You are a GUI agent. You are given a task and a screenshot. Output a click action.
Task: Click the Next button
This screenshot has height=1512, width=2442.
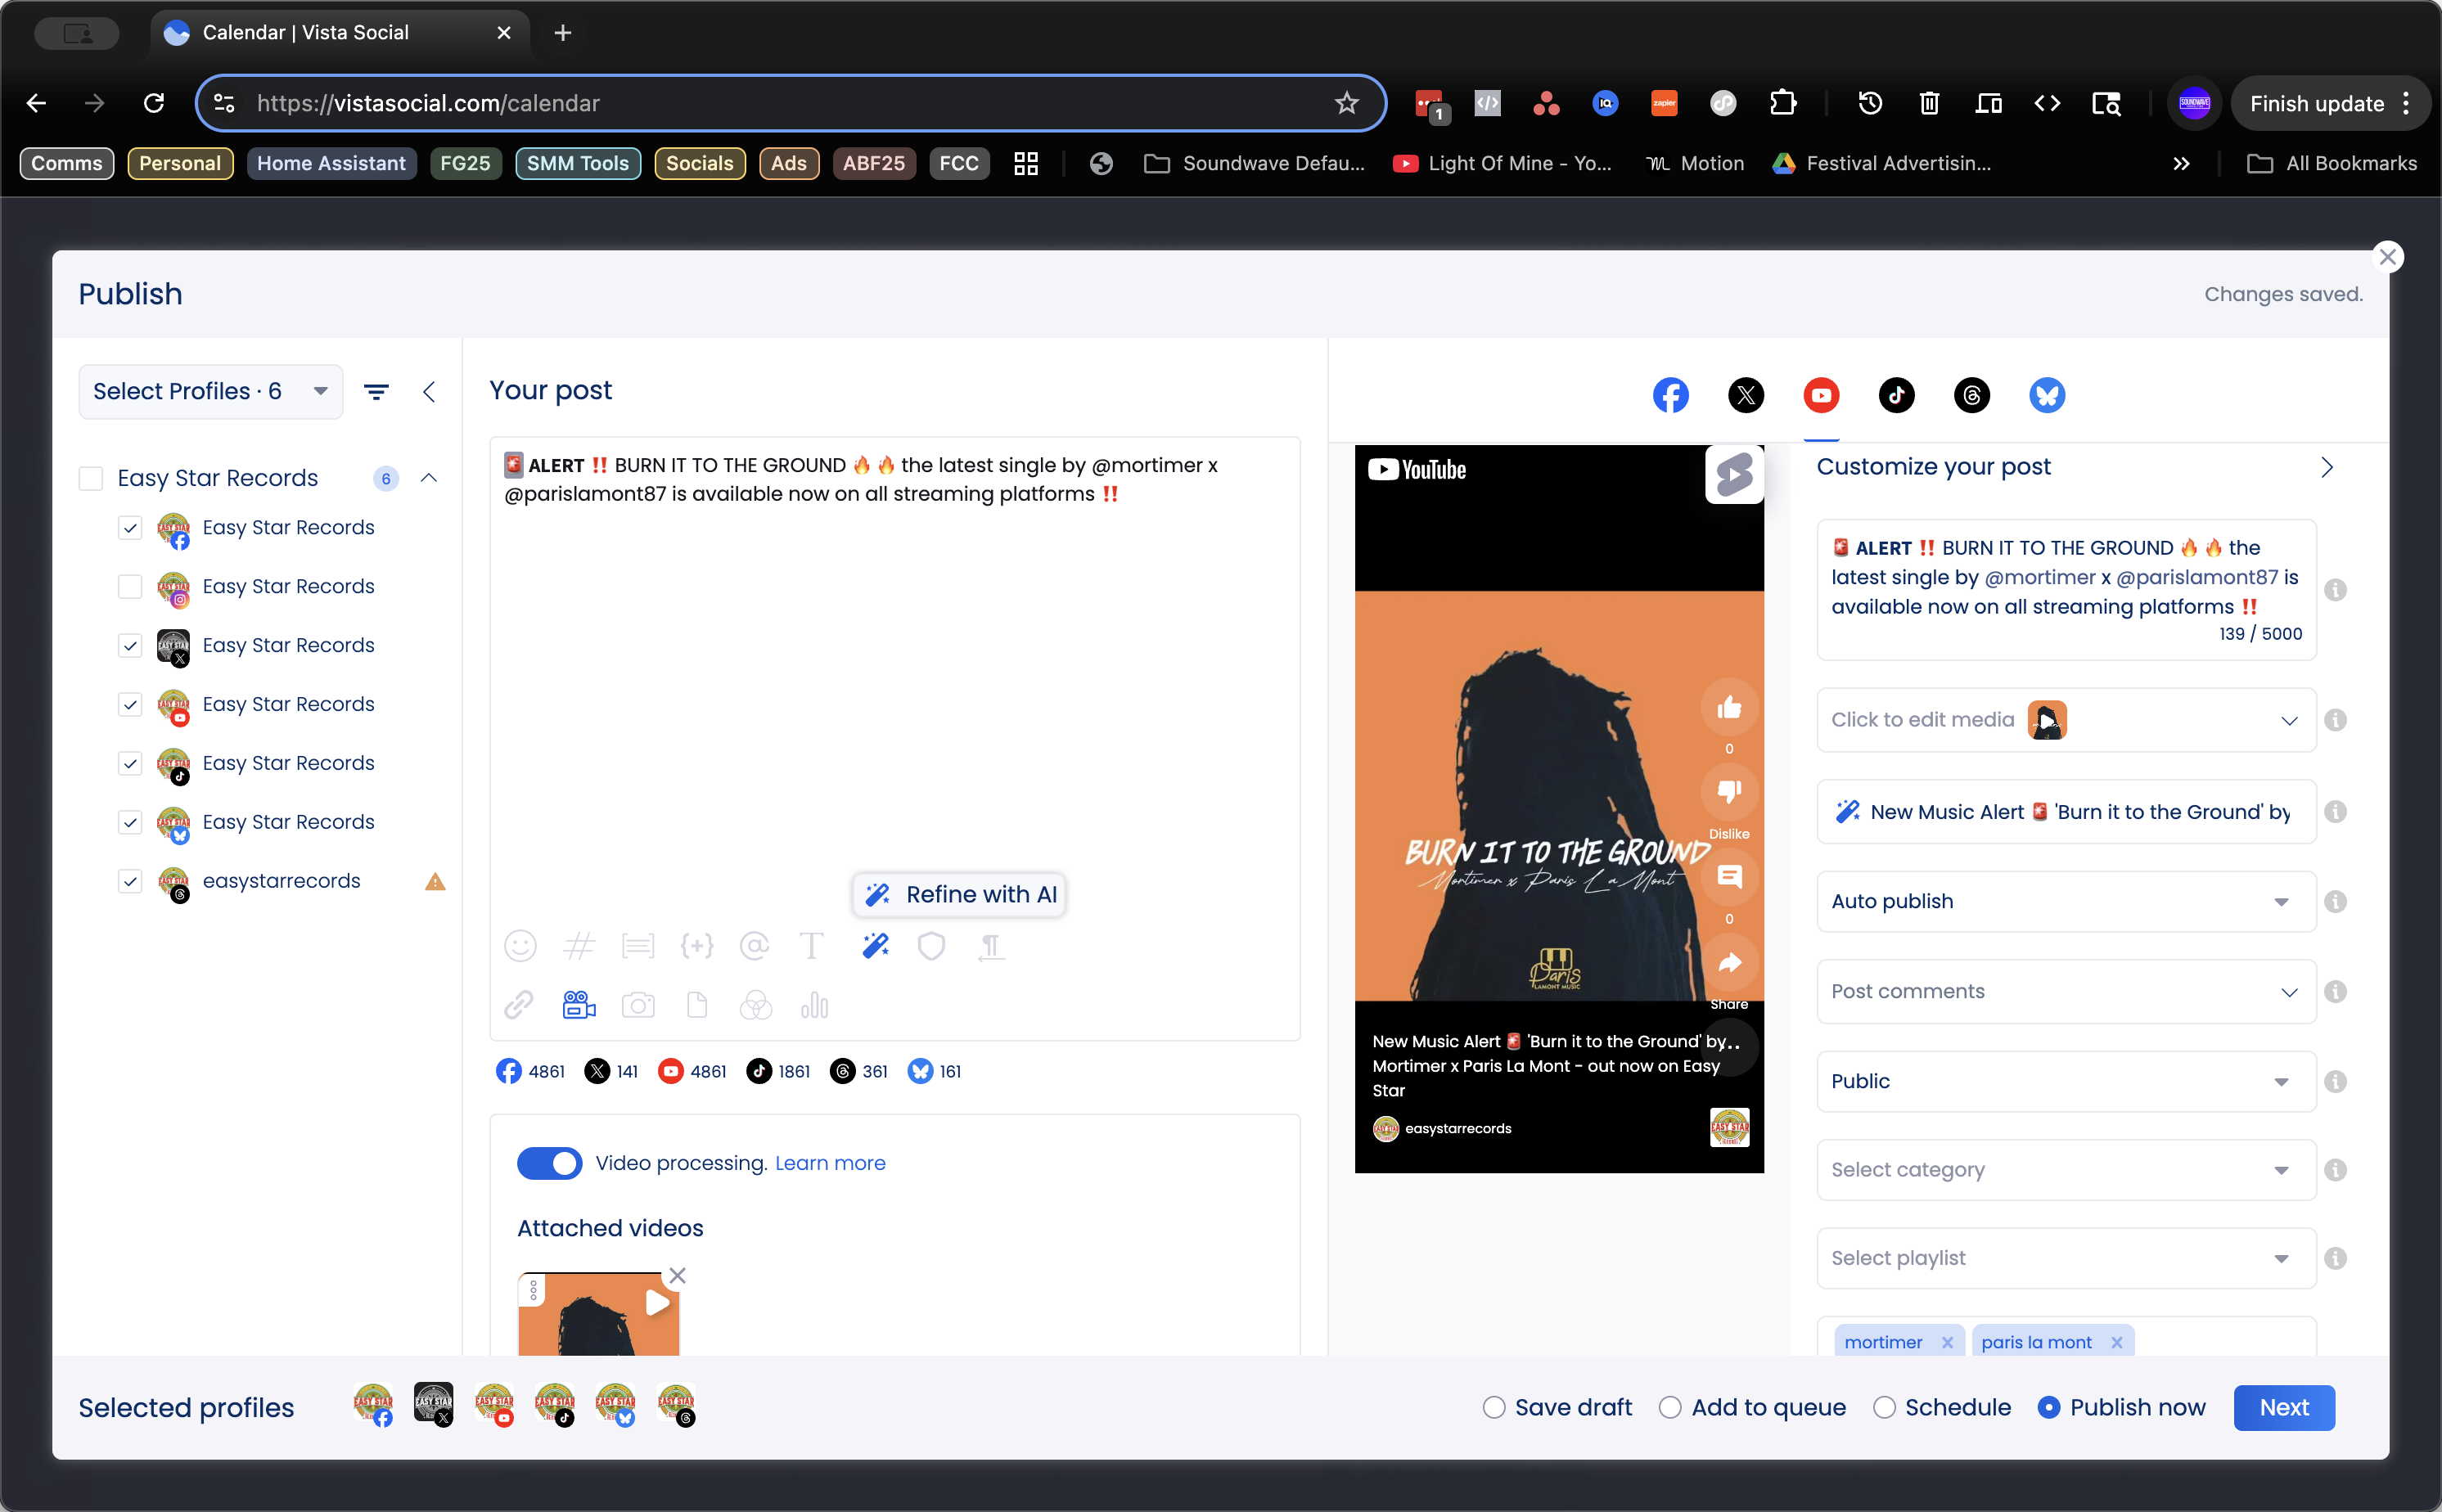tap(2284, 1408)
